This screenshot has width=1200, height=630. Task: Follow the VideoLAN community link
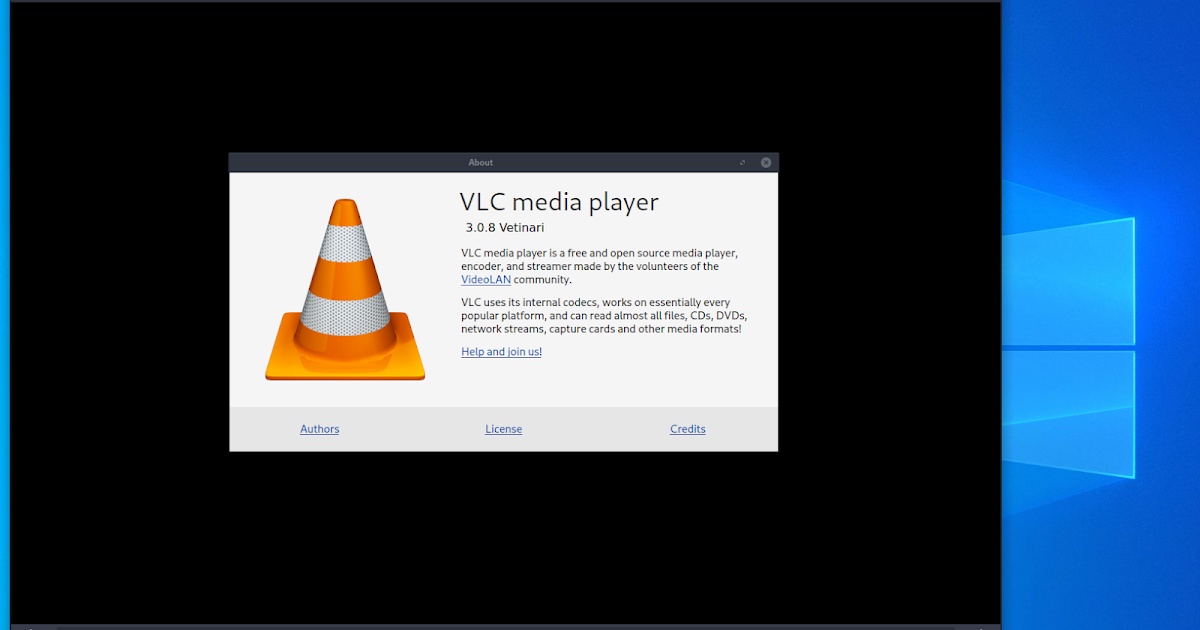(486, 280)
